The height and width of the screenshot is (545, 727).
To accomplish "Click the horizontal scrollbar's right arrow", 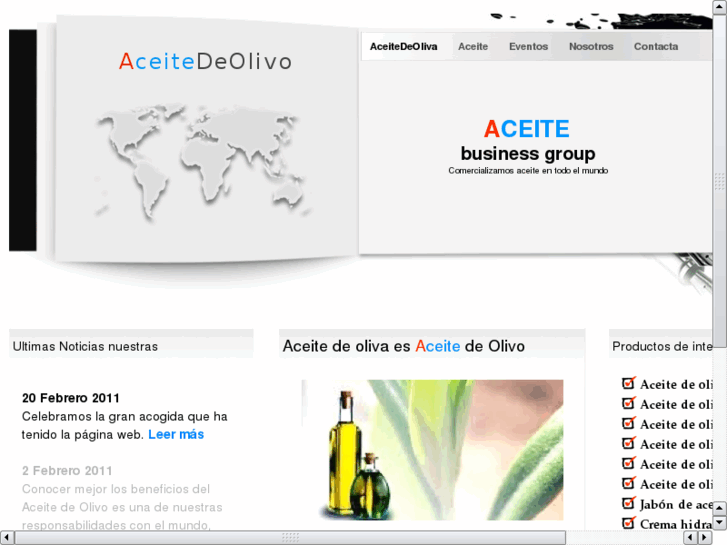I will tap(704, 538).
